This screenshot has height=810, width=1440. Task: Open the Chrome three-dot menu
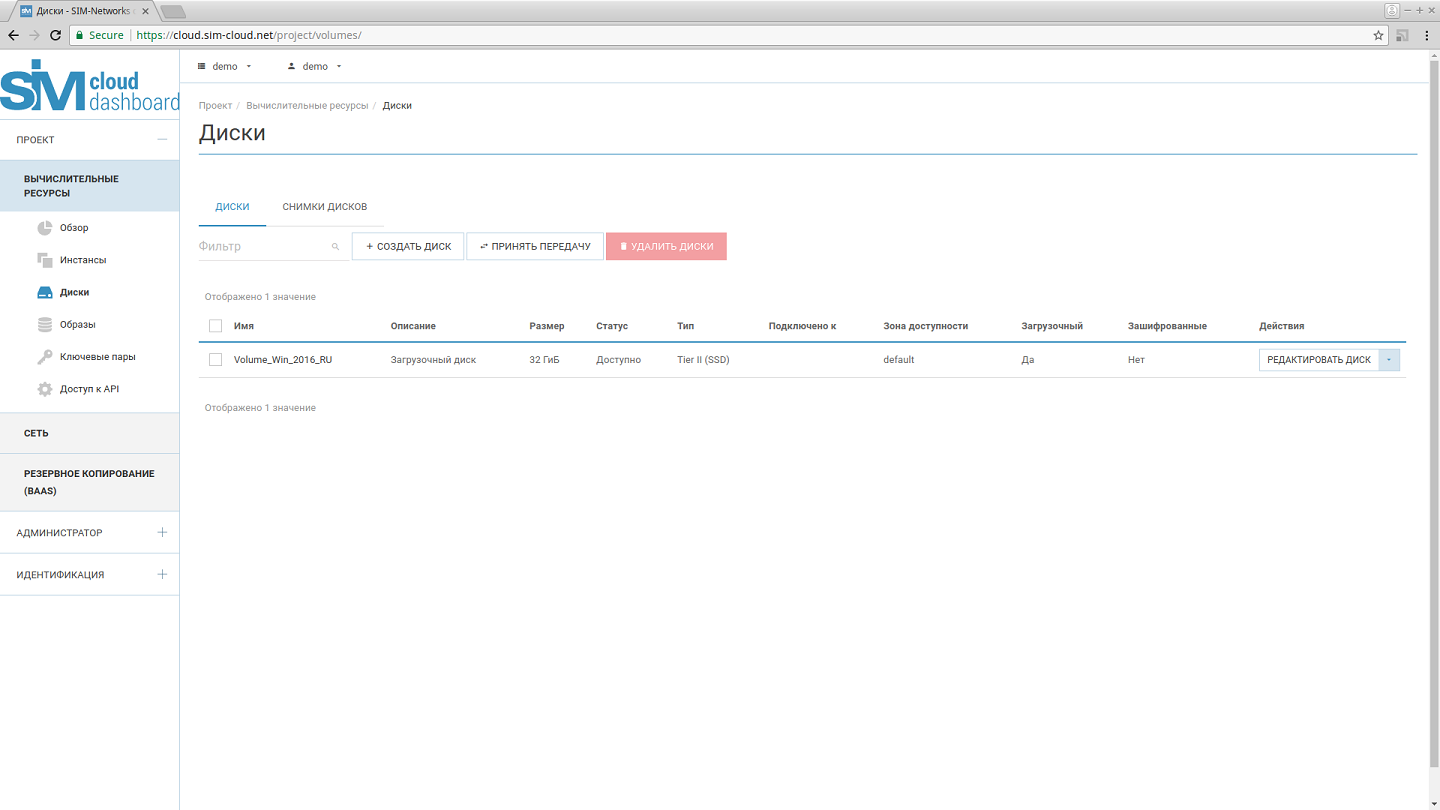(1427, 35)
